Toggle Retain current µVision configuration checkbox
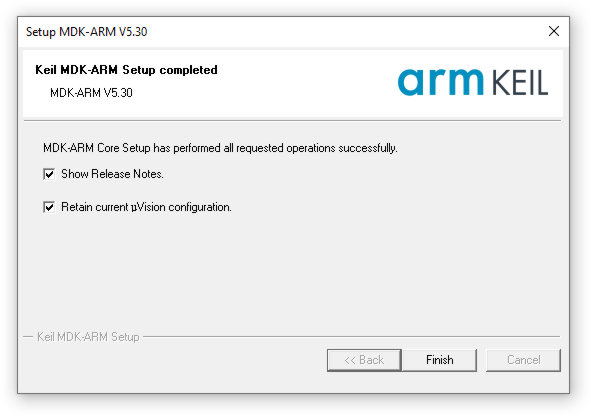The width and height of the screenshot is (591, 416). pyautogui.click(x=49, y=207)
